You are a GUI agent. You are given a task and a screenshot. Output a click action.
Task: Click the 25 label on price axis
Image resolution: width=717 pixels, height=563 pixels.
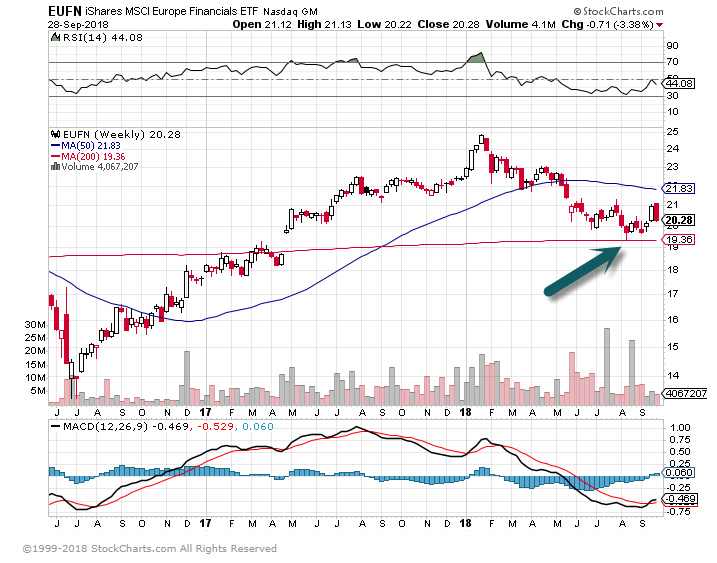tap(673, 132)
